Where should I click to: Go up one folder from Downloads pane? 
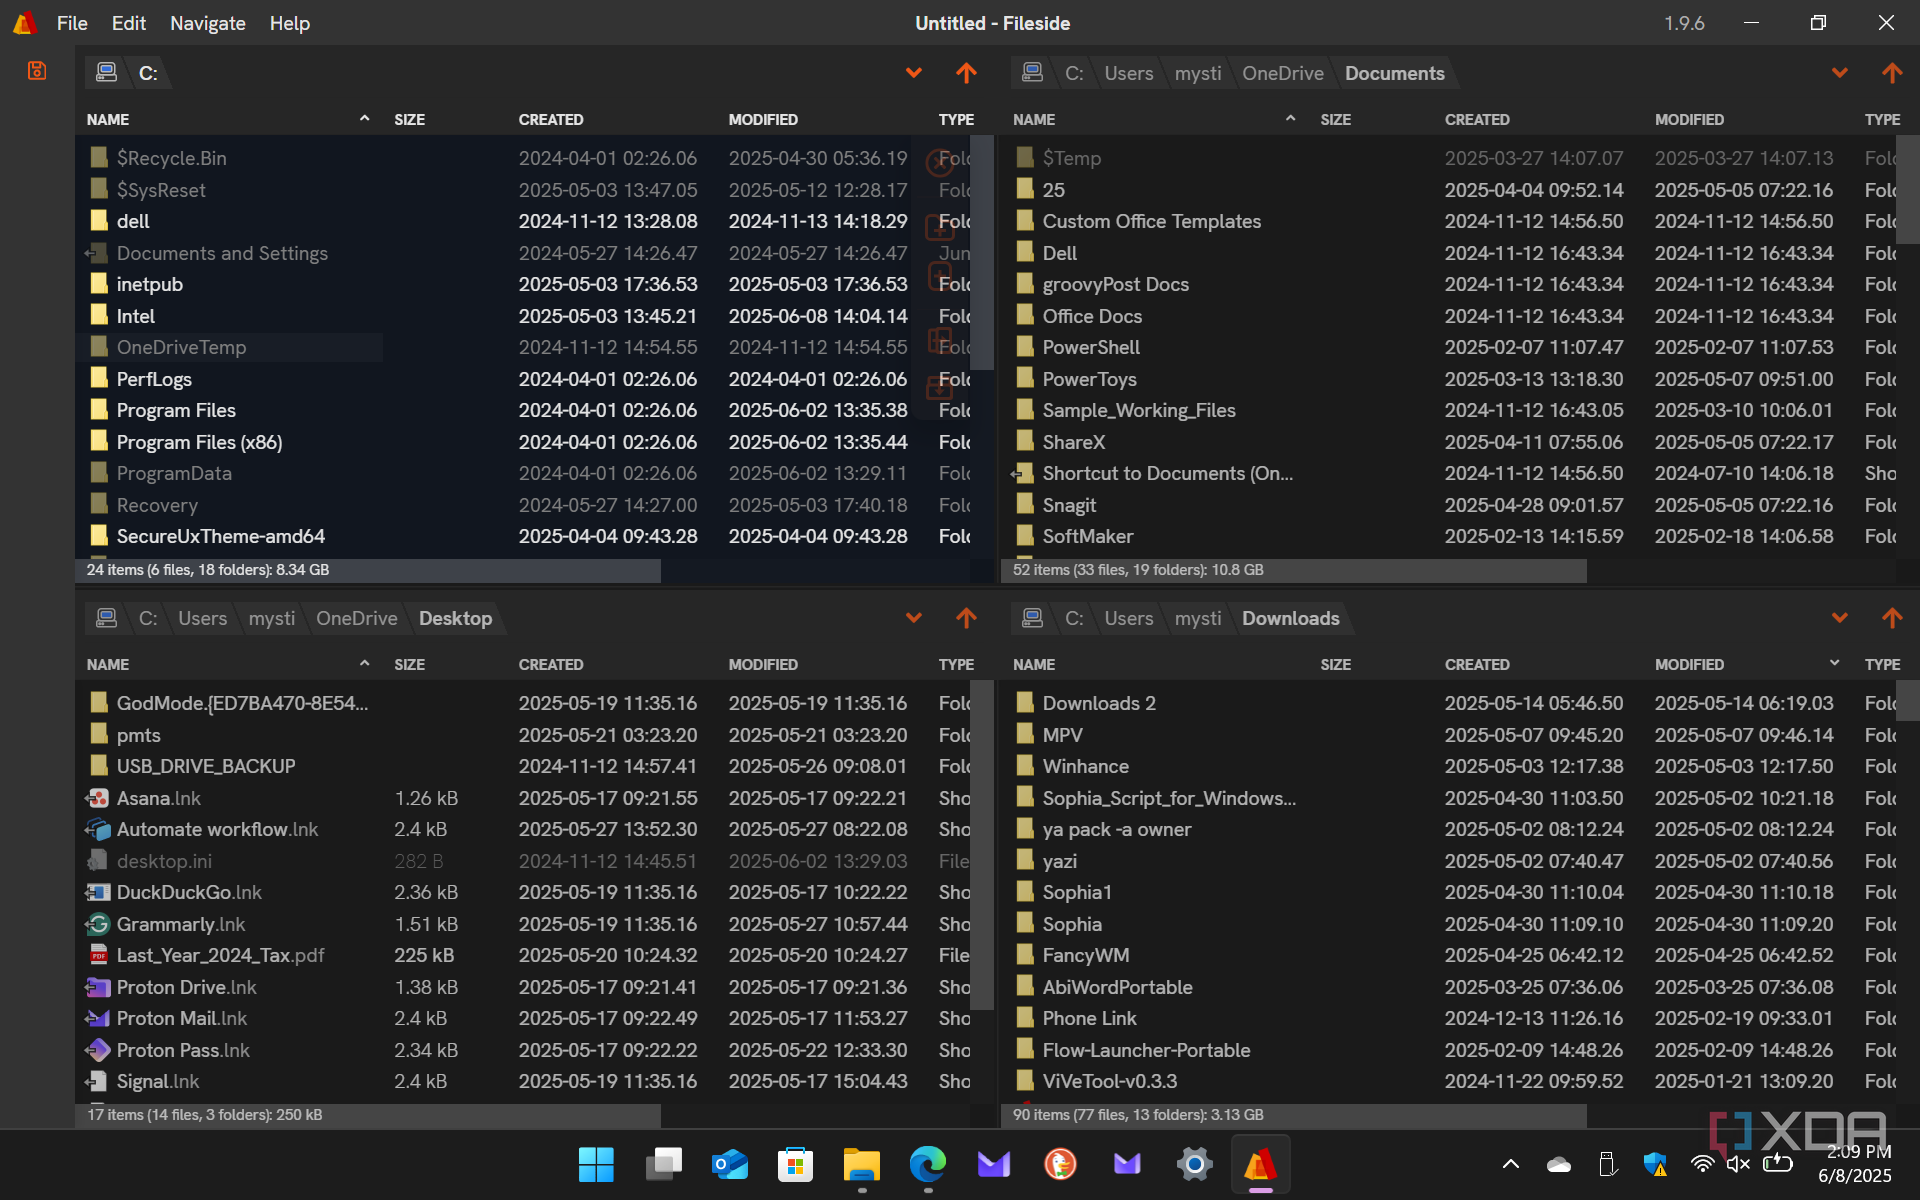(x=1892, y=618)
